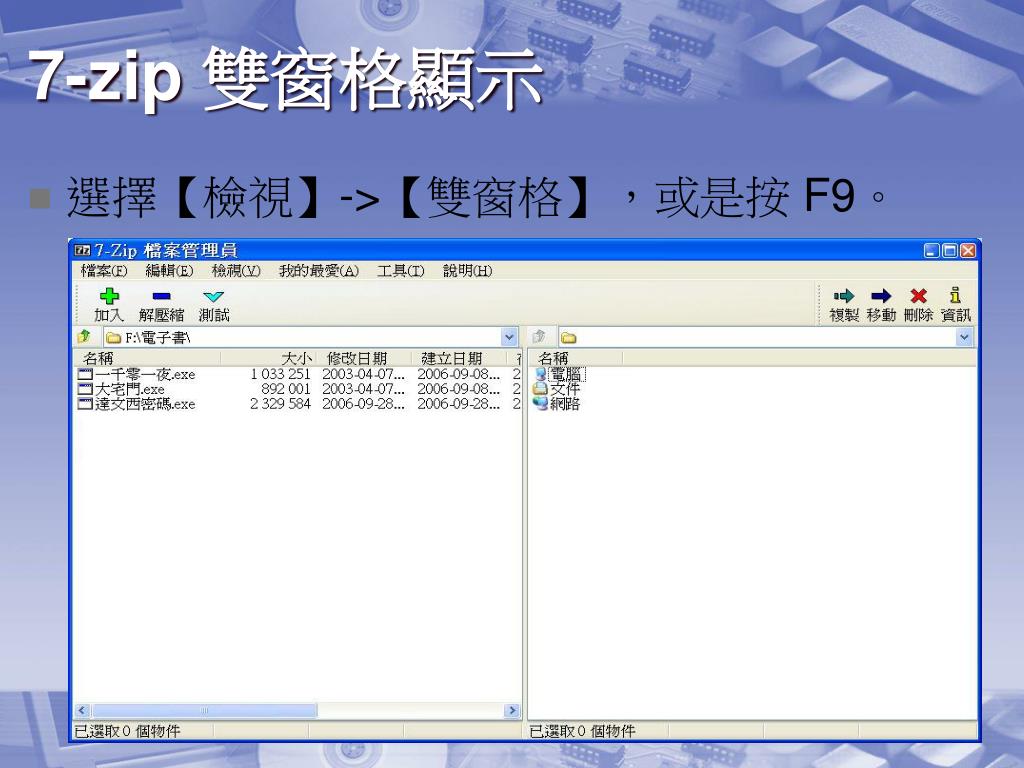This screenshot has width=1024, height=768.
Task: Select 網路 in the right pane
Action: pos(565,404)
